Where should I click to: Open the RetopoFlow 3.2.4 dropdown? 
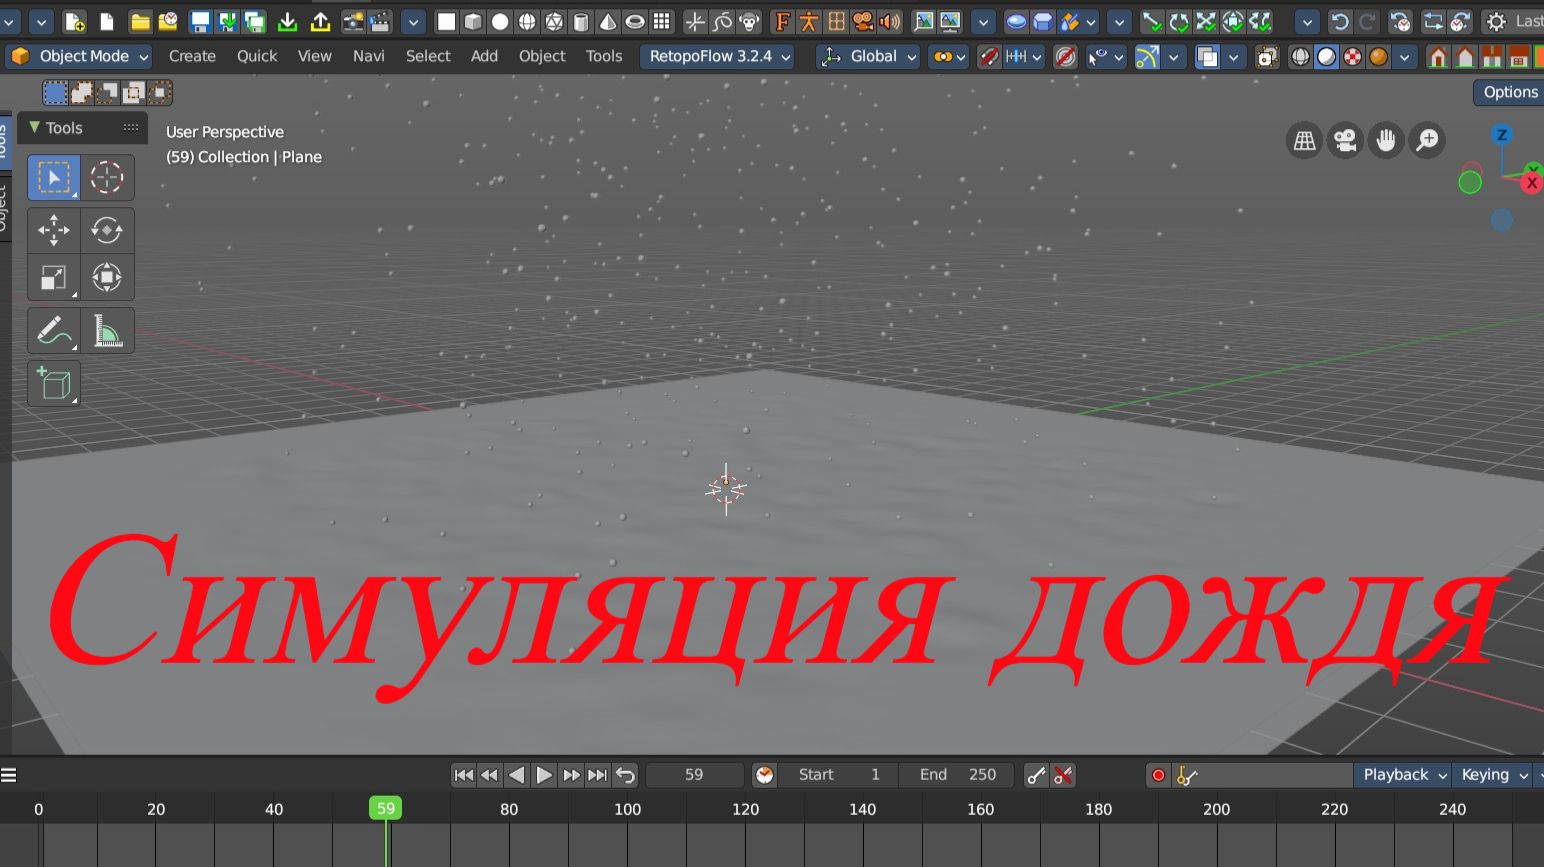coord(719,57)
